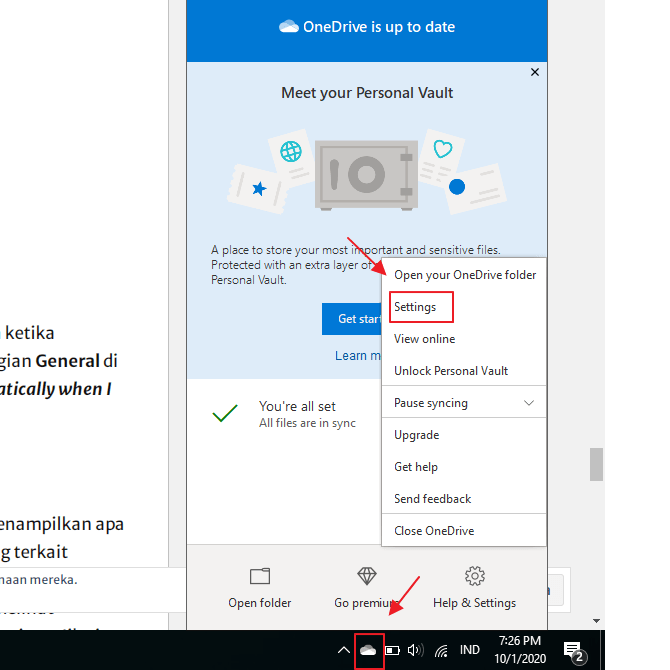Open the volume speaker icon
Viewport: 670px width, 670px height.
415,650
